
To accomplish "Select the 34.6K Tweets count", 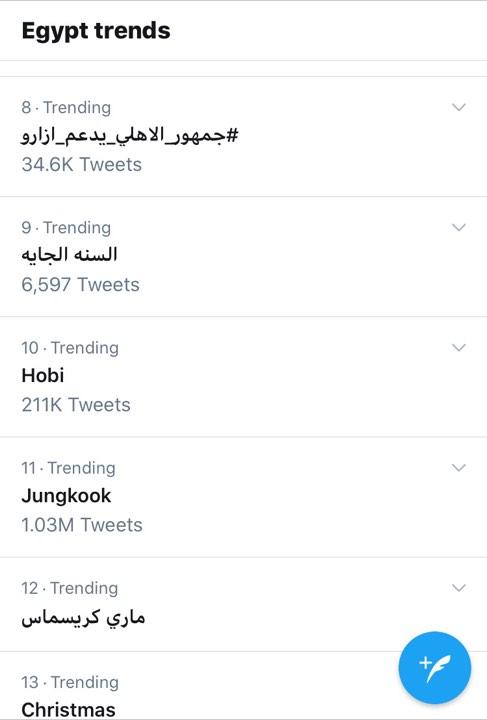I will (82, 164).
